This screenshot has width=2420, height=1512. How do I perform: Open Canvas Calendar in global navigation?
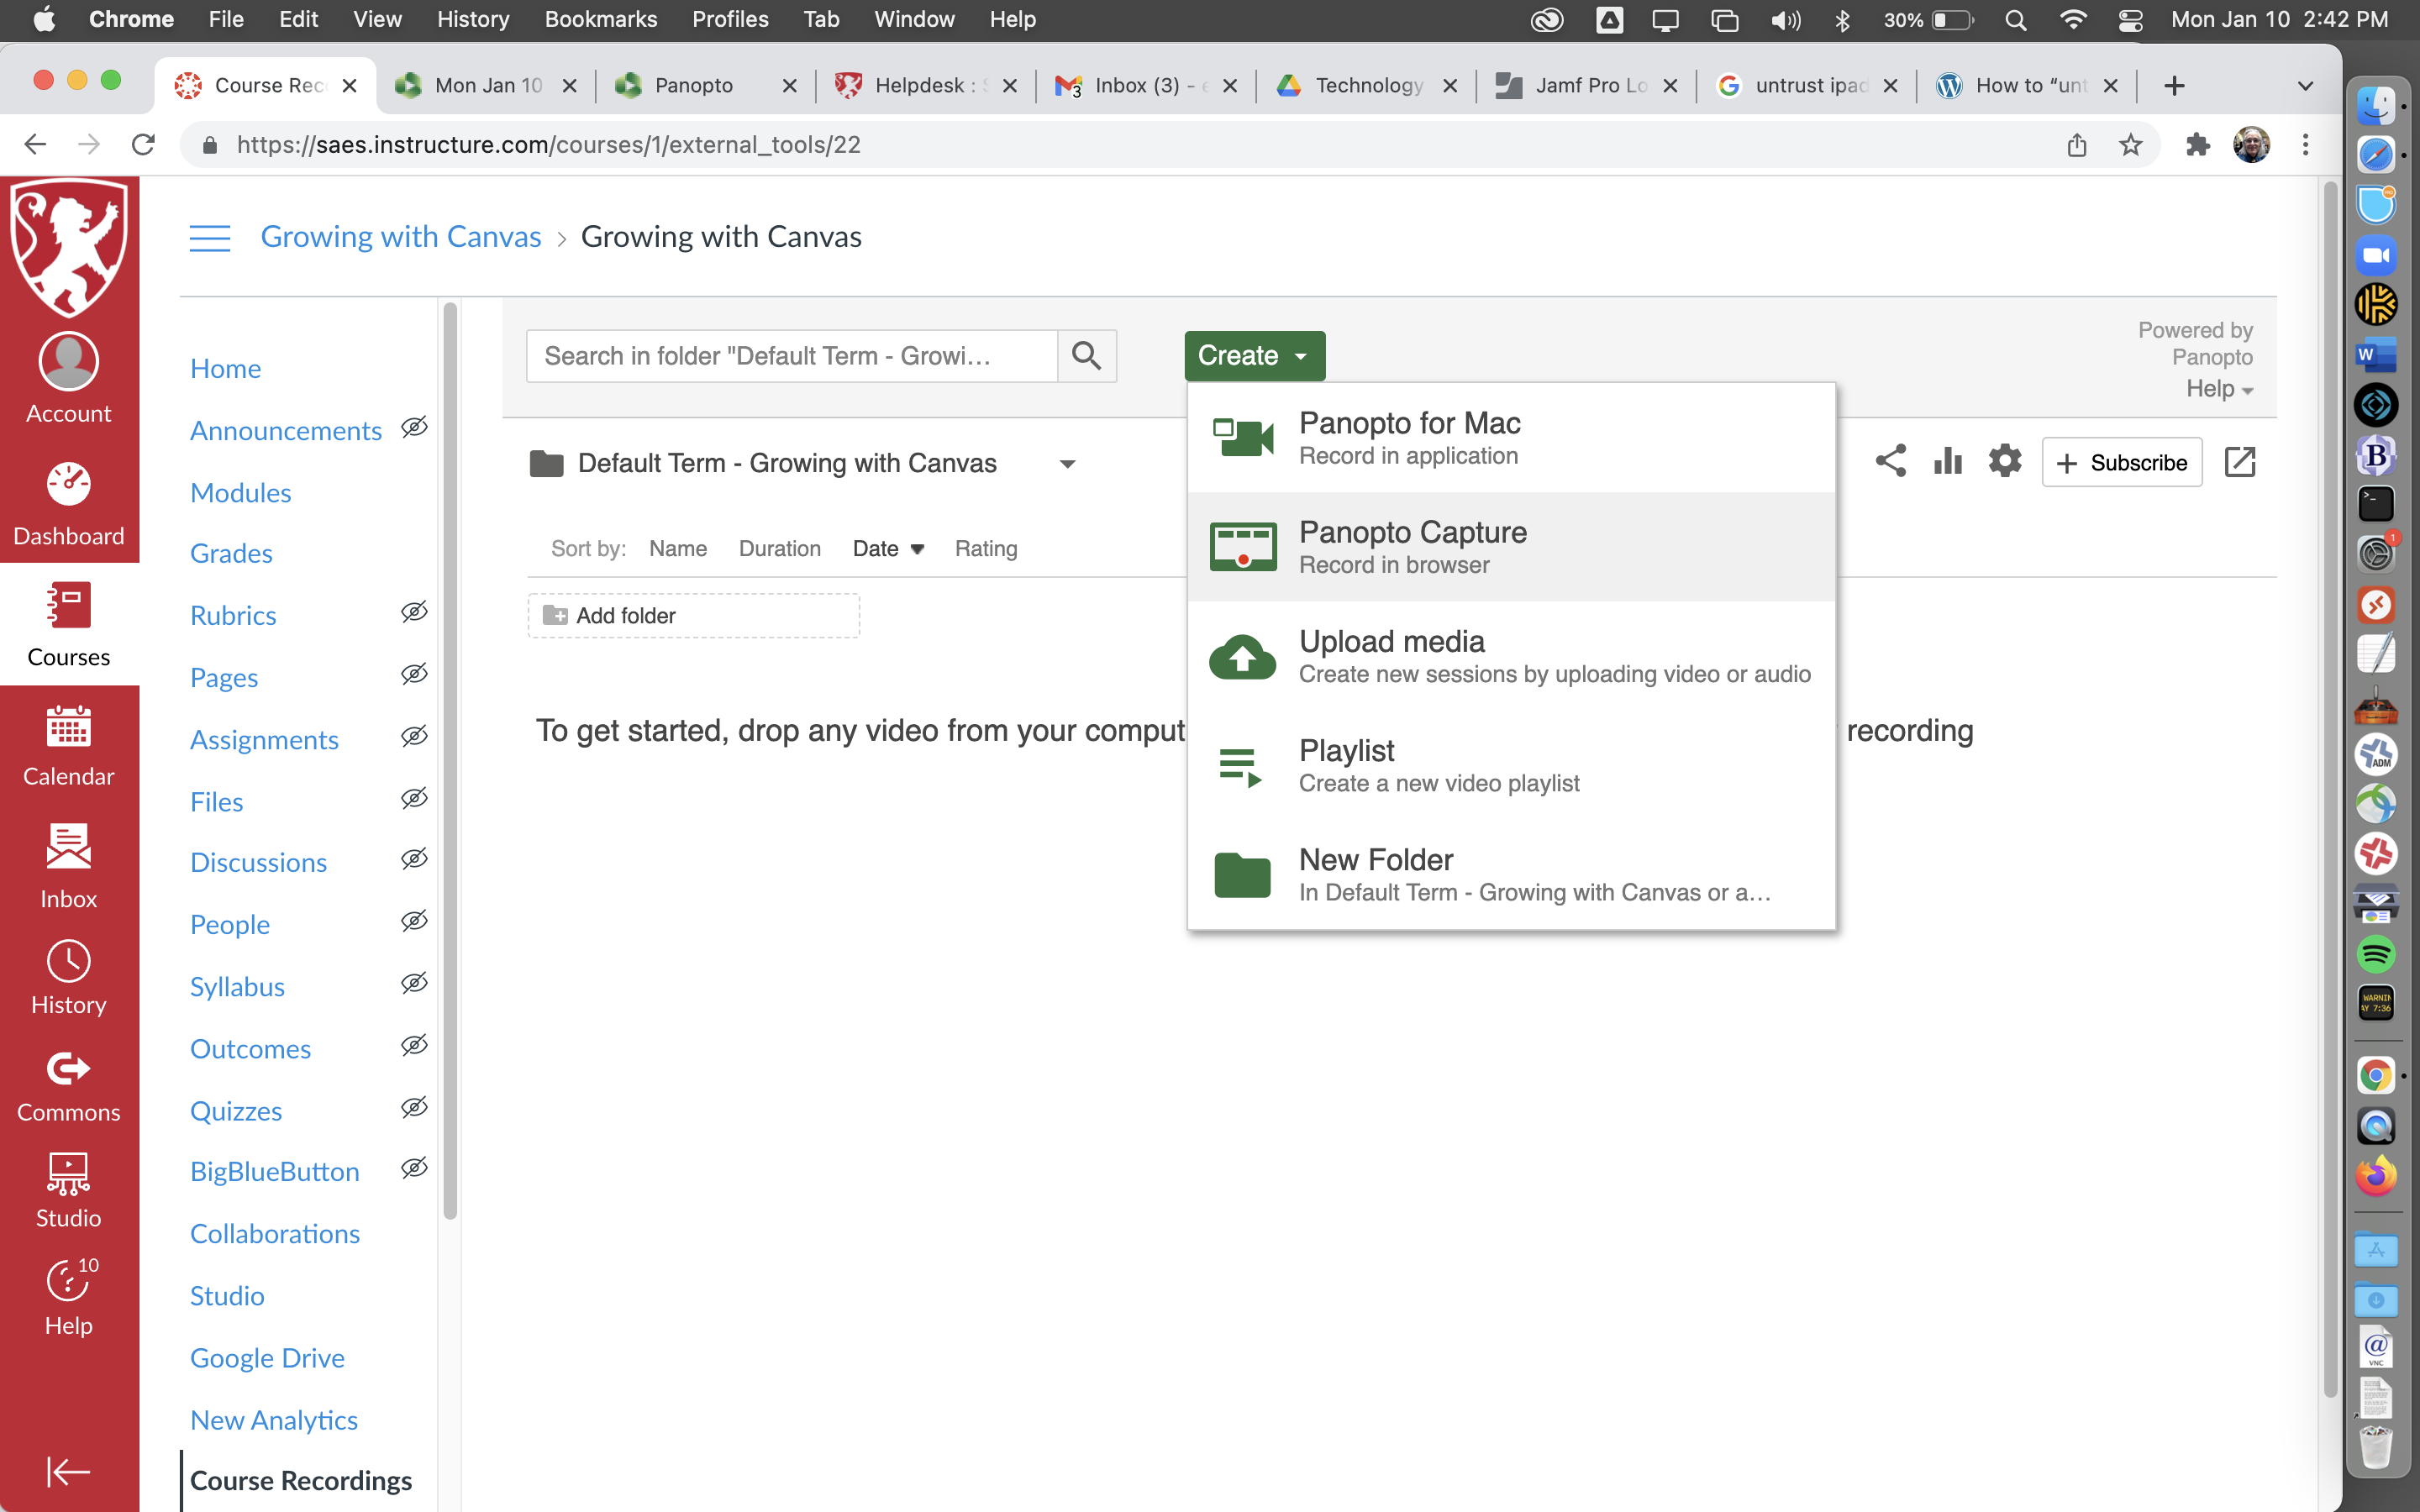(68, 746)
